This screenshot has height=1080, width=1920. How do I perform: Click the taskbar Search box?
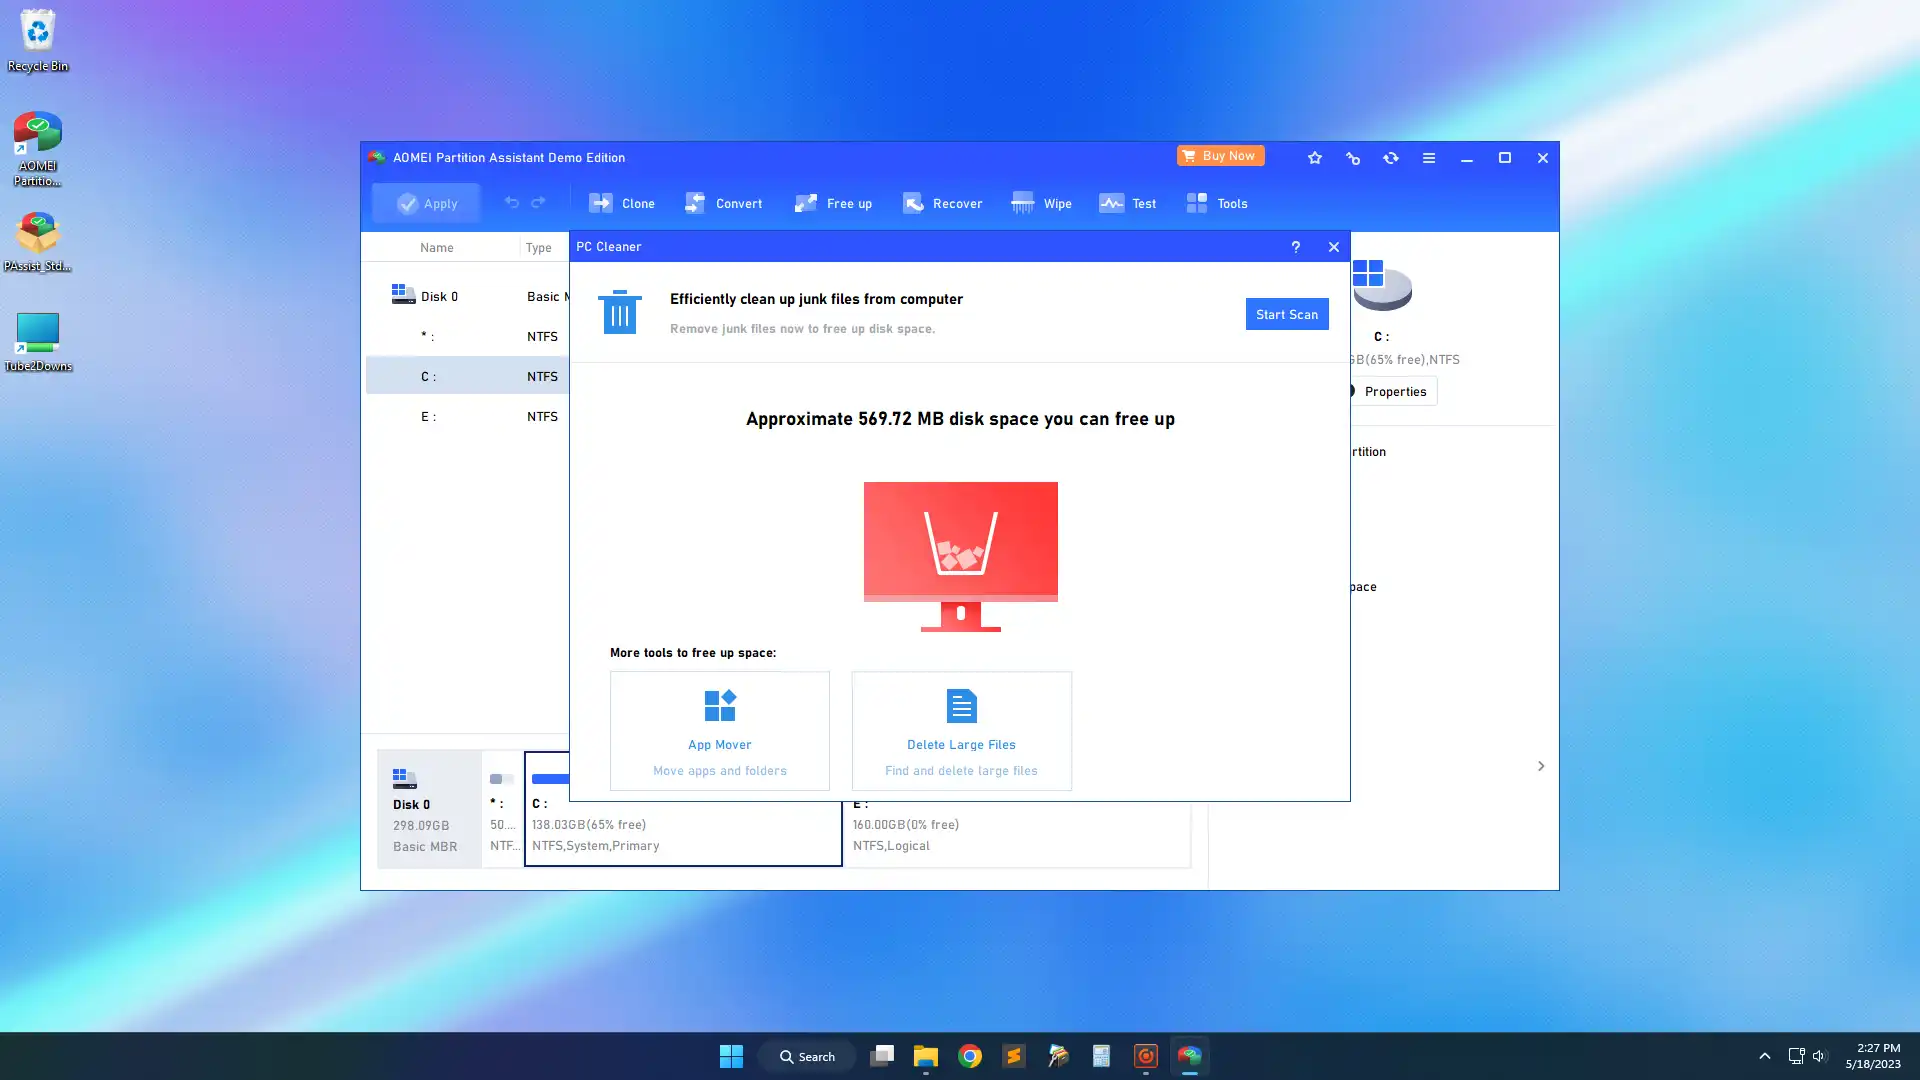point(807,1056)
